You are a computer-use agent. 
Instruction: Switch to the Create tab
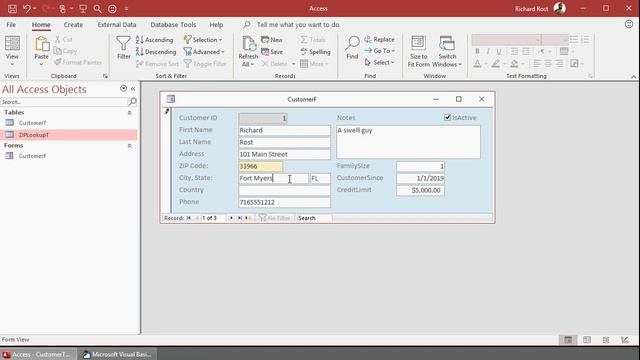73,24
